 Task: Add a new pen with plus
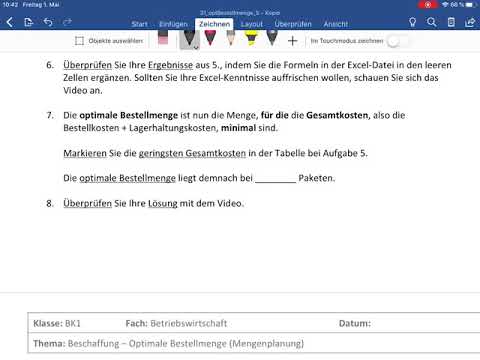292,41
